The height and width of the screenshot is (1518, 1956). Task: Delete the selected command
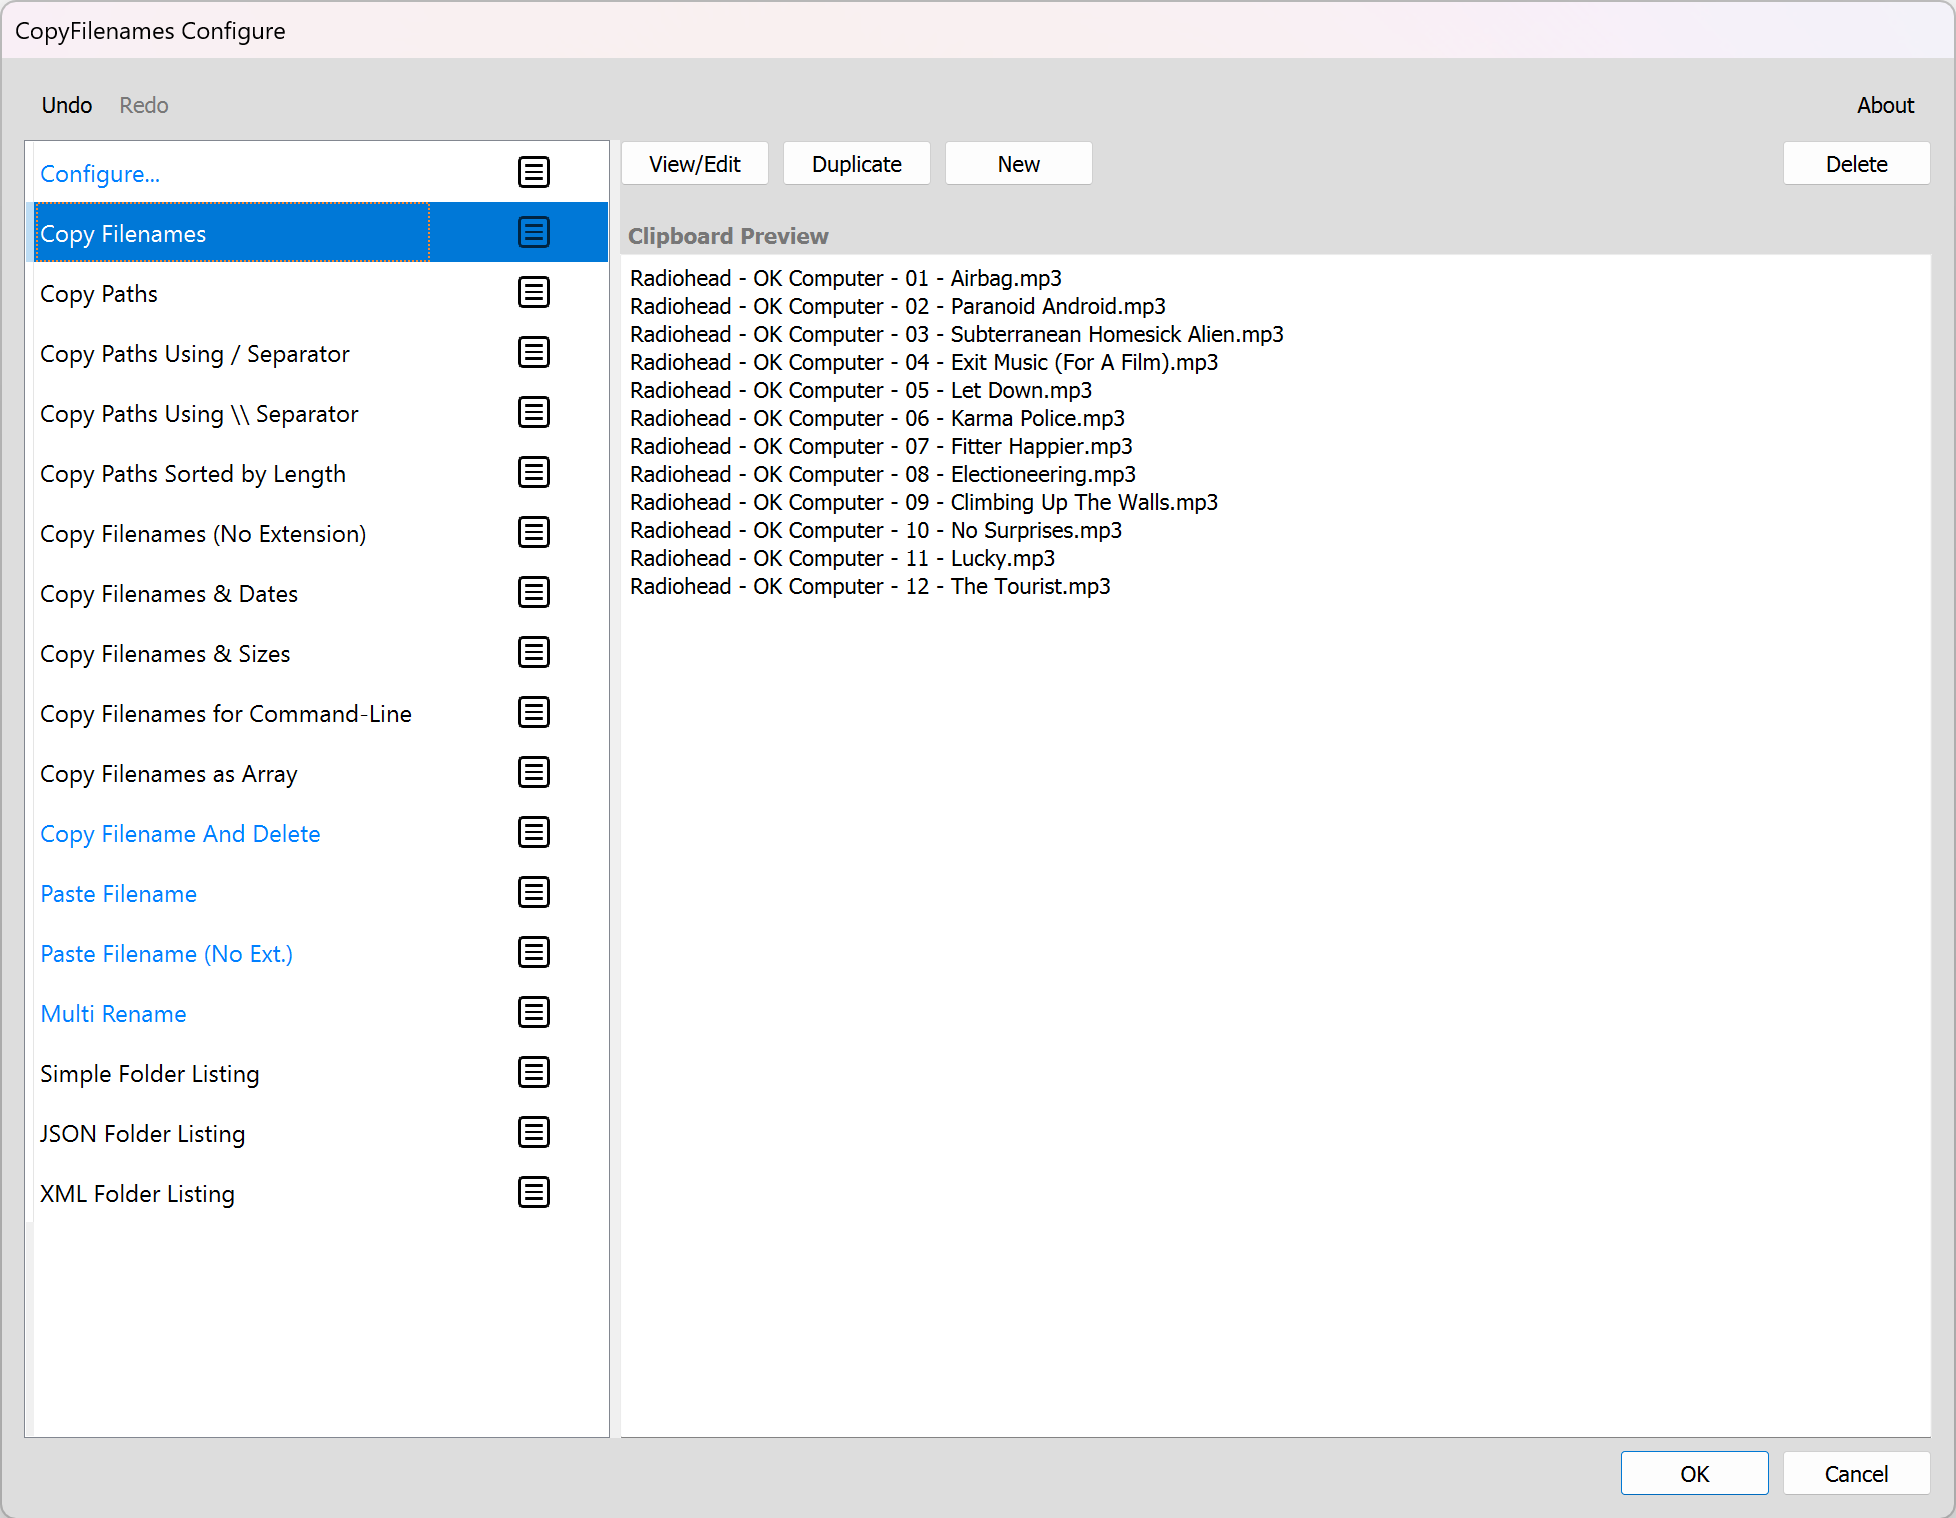point(1855,164)
